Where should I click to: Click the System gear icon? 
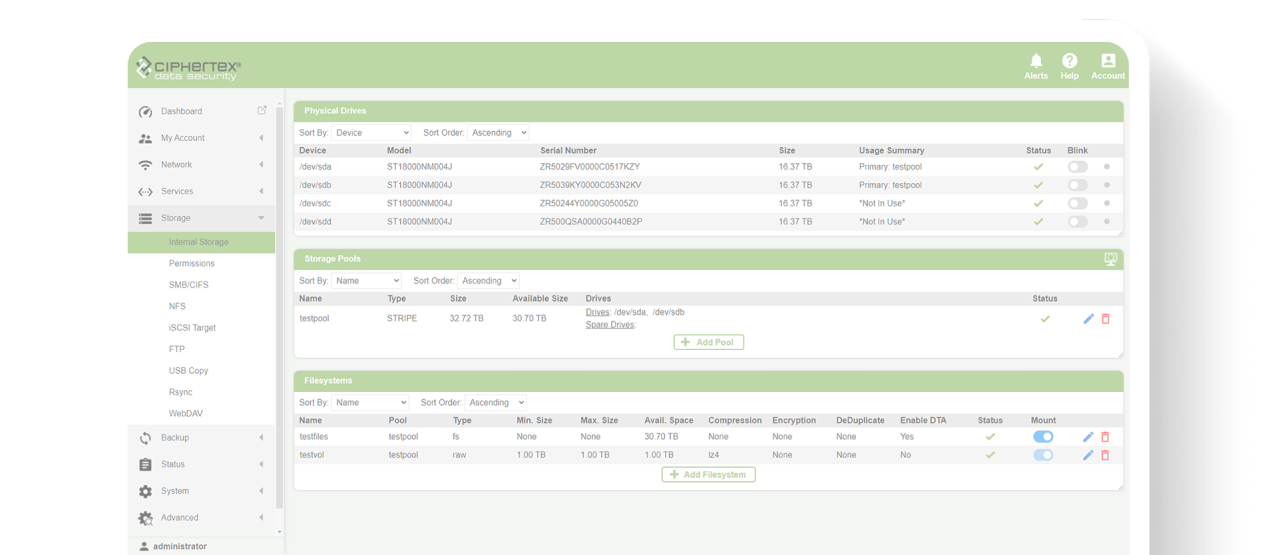pos(145,491)
